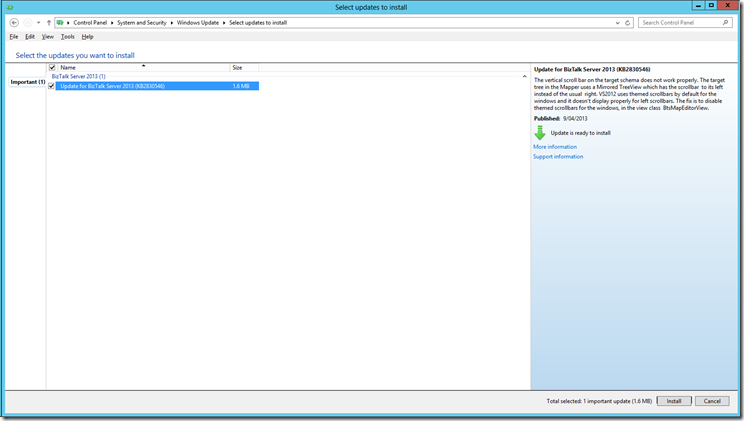Click the breadcrumb arrow after Control Panel
The height and width of the screenshot is (421, 744).
point(112,23)
